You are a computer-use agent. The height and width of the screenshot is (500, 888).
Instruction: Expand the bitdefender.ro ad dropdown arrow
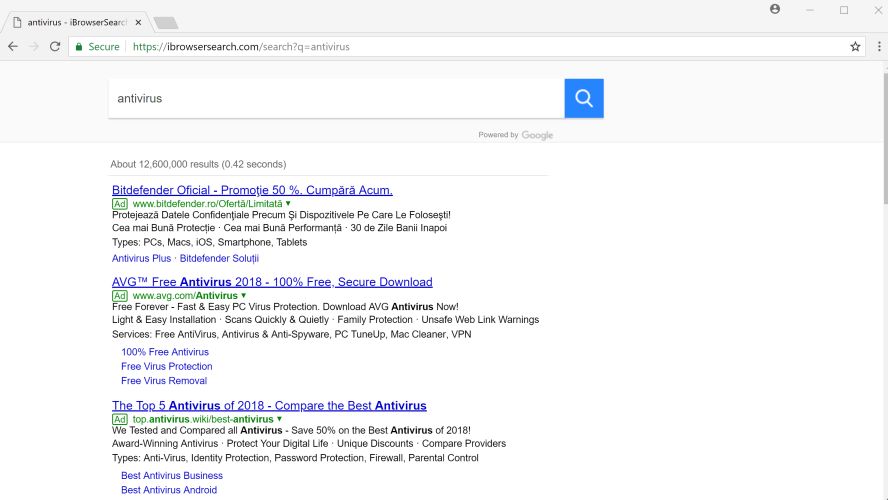pos(288,203)
